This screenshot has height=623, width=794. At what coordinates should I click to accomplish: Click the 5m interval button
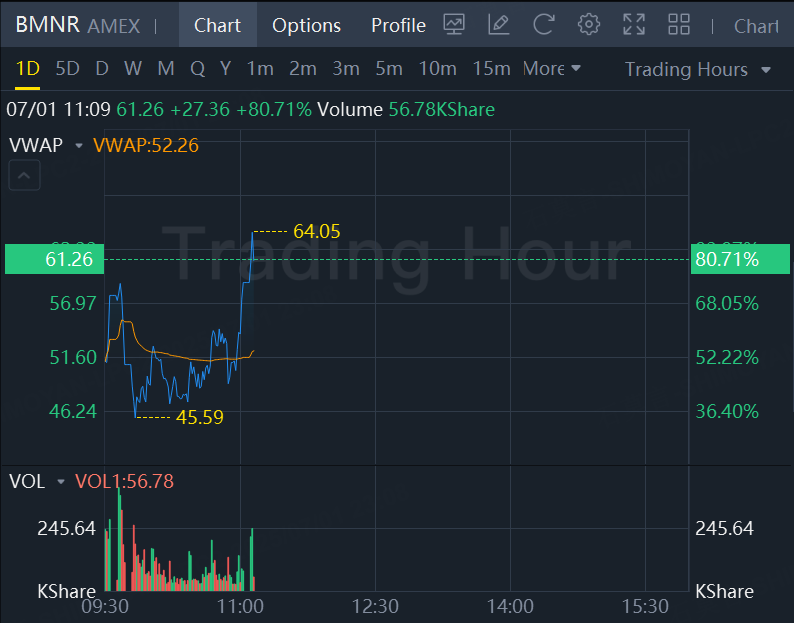click(389, 69)
